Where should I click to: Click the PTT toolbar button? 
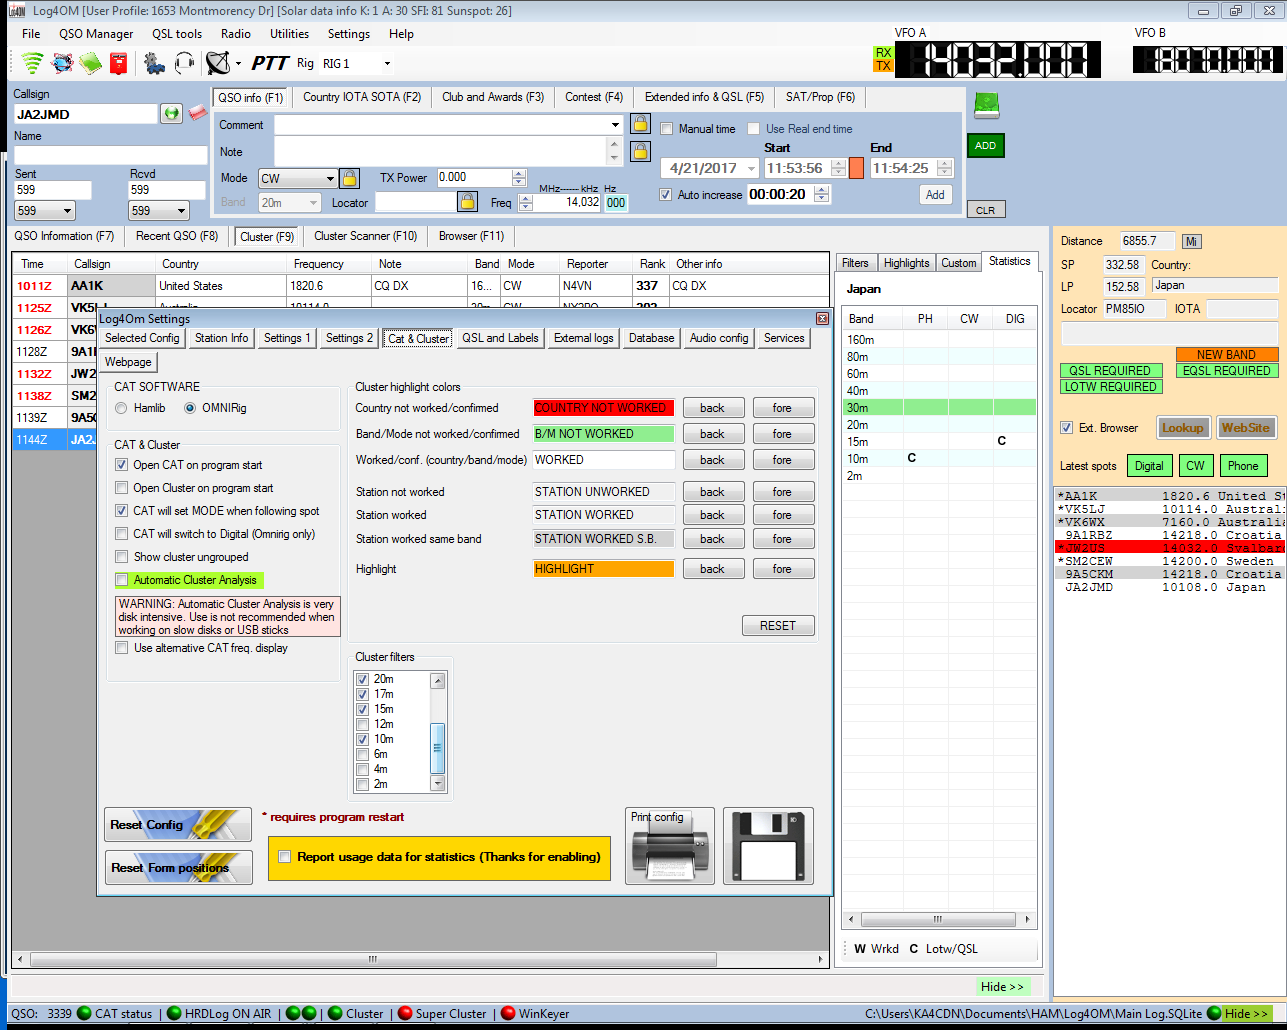point(270,63)
